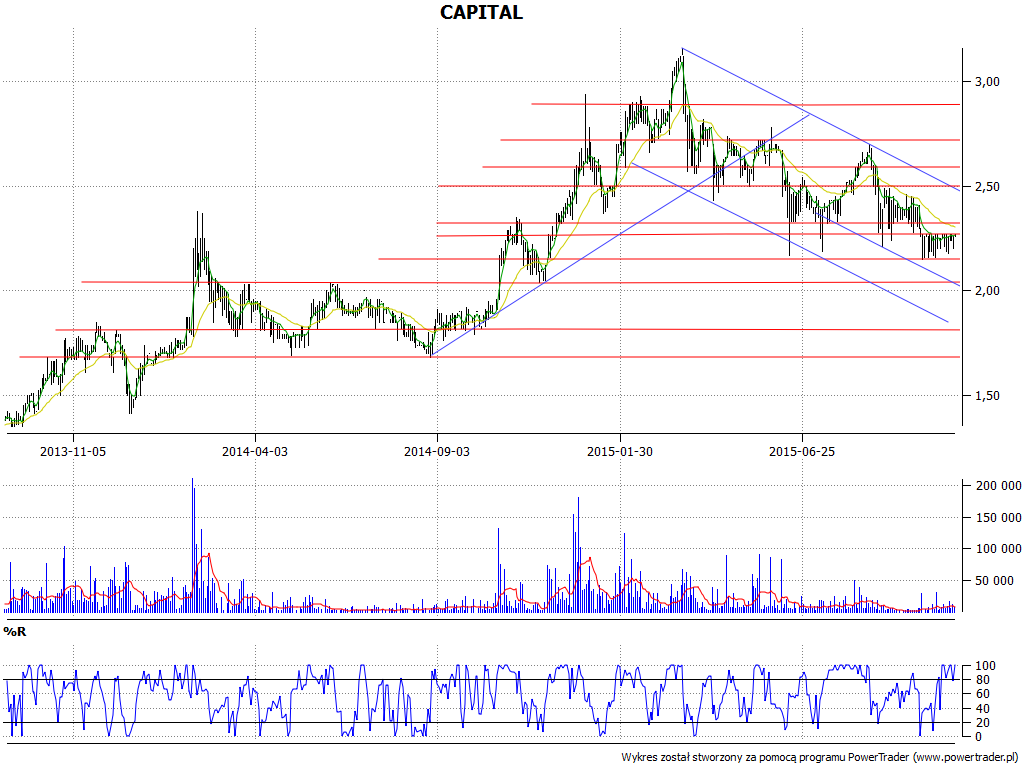The height and width of the screenshot is (768, 1024).
Task: Click the 40 level on %R axis
Action: [x=983, y=709]
